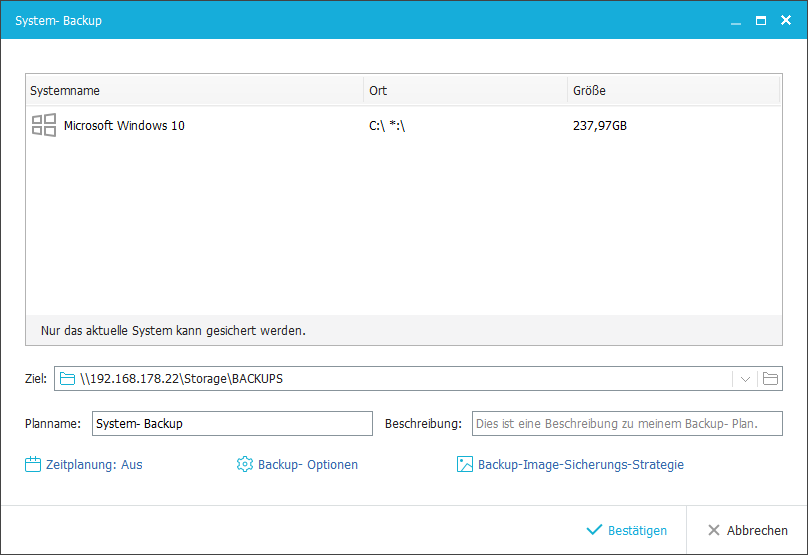Click the Ziel path text field
808x555 pixels.
[400, 379]
